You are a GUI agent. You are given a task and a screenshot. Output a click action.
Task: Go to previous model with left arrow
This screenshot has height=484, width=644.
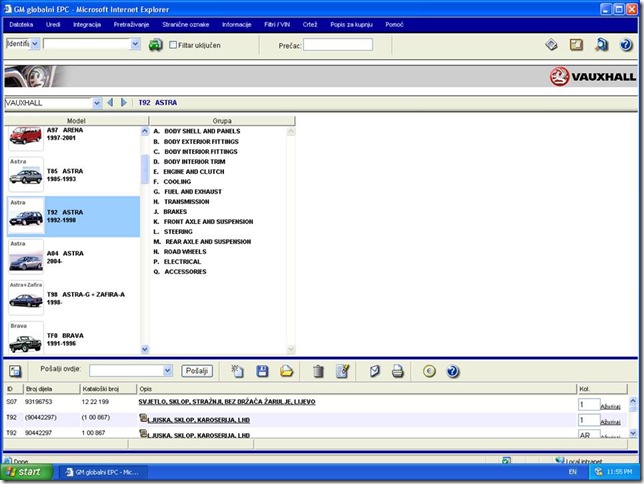pyautogui.click(x=110, y=102)
